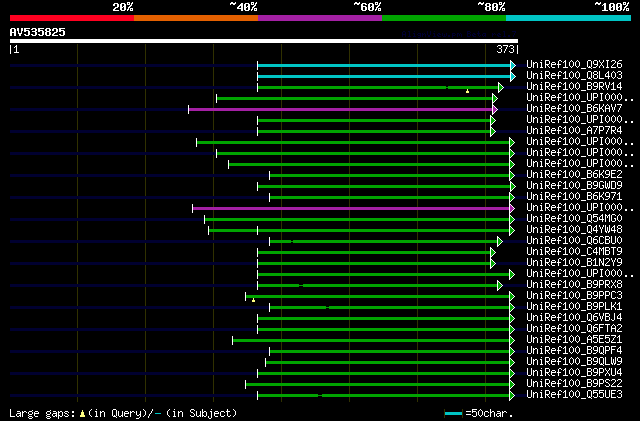This screenshot has height=421, width=640.
Task: Click the green arrowhead ending the Q54MG0 alignment
Action: pyautogui.click(x=512, y=220)
